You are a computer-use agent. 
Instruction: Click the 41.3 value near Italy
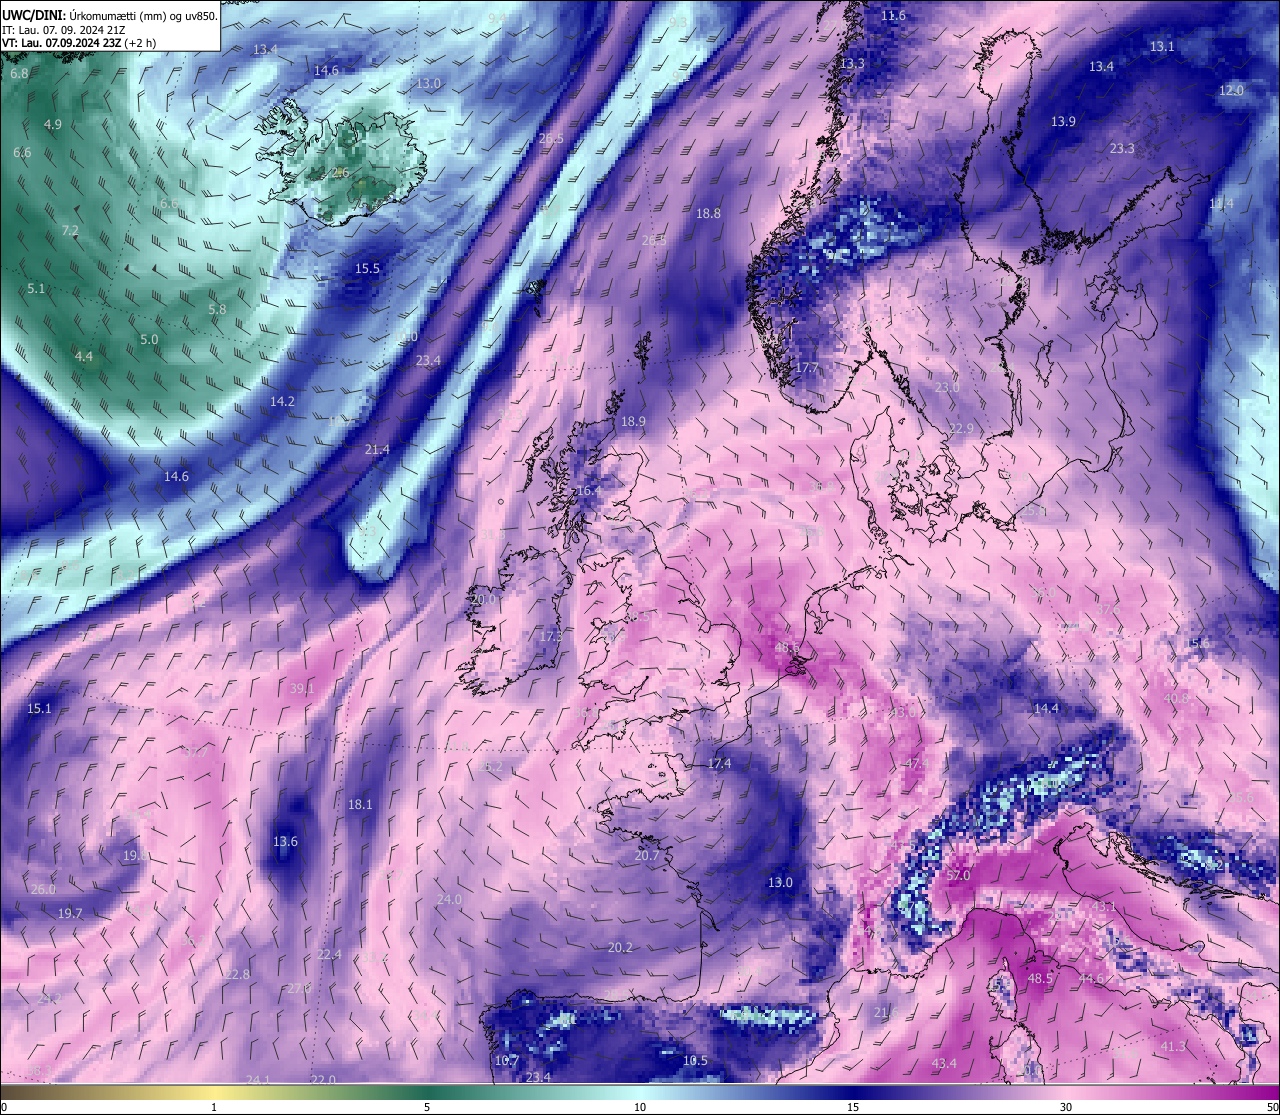coord(1173,1046)
